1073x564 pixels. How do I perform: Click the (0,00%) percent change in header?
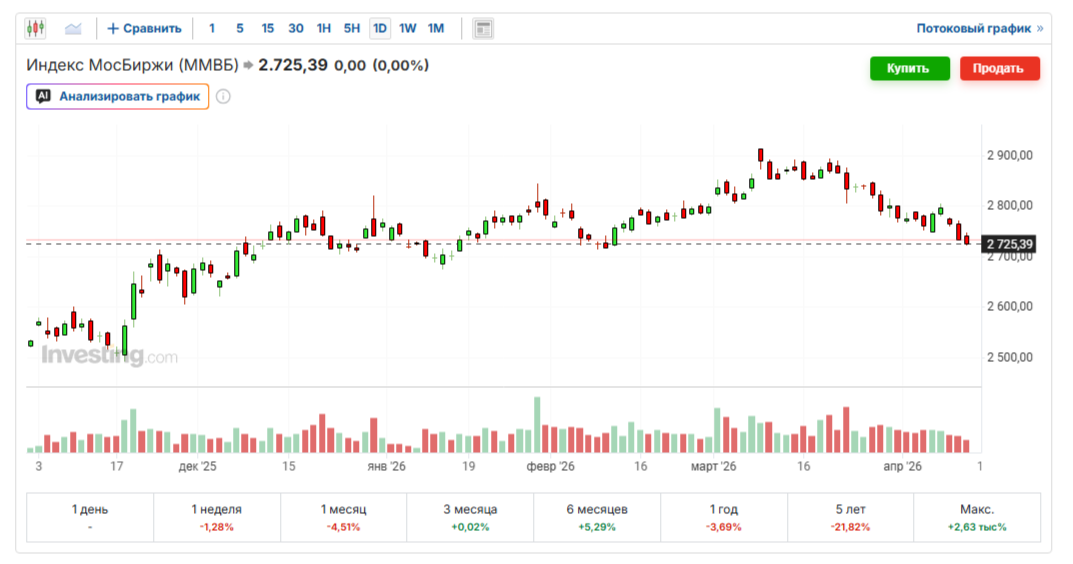point(401,66)
